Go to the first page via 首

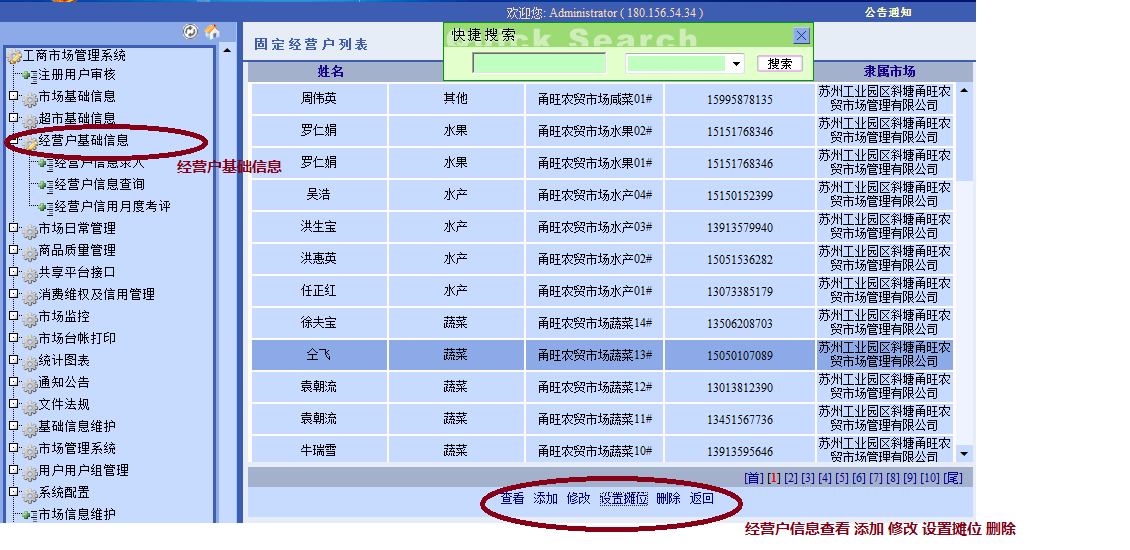pos(754,478)
